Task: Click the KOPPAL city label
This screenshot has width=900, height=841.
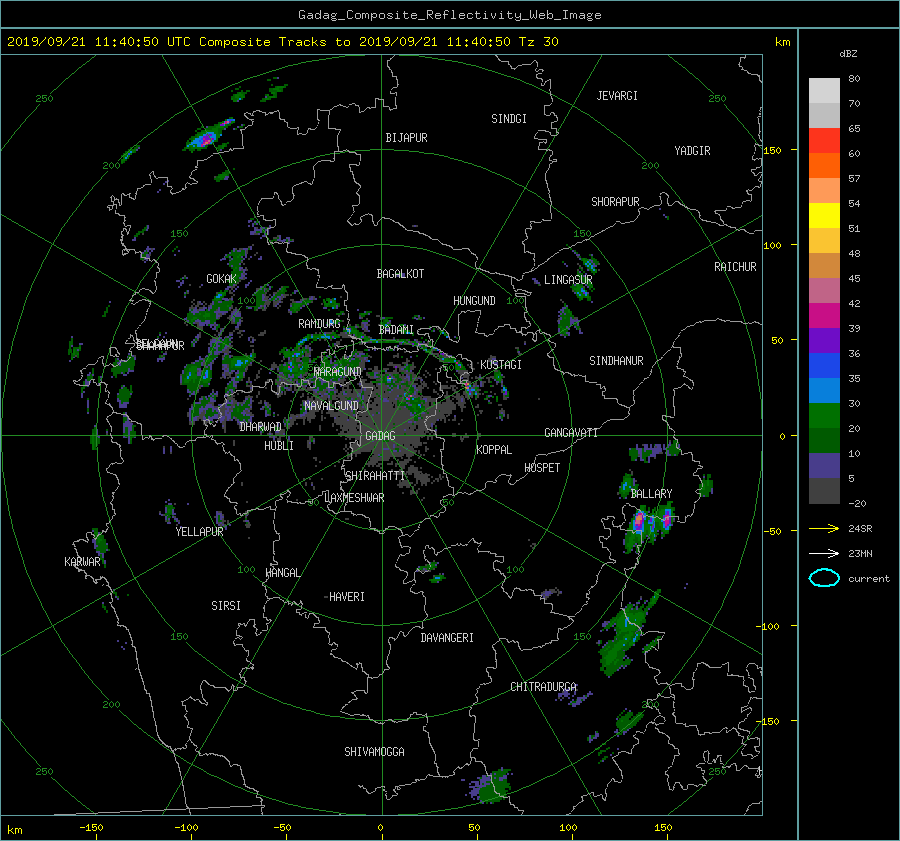Action: click(x=494, y=449)
